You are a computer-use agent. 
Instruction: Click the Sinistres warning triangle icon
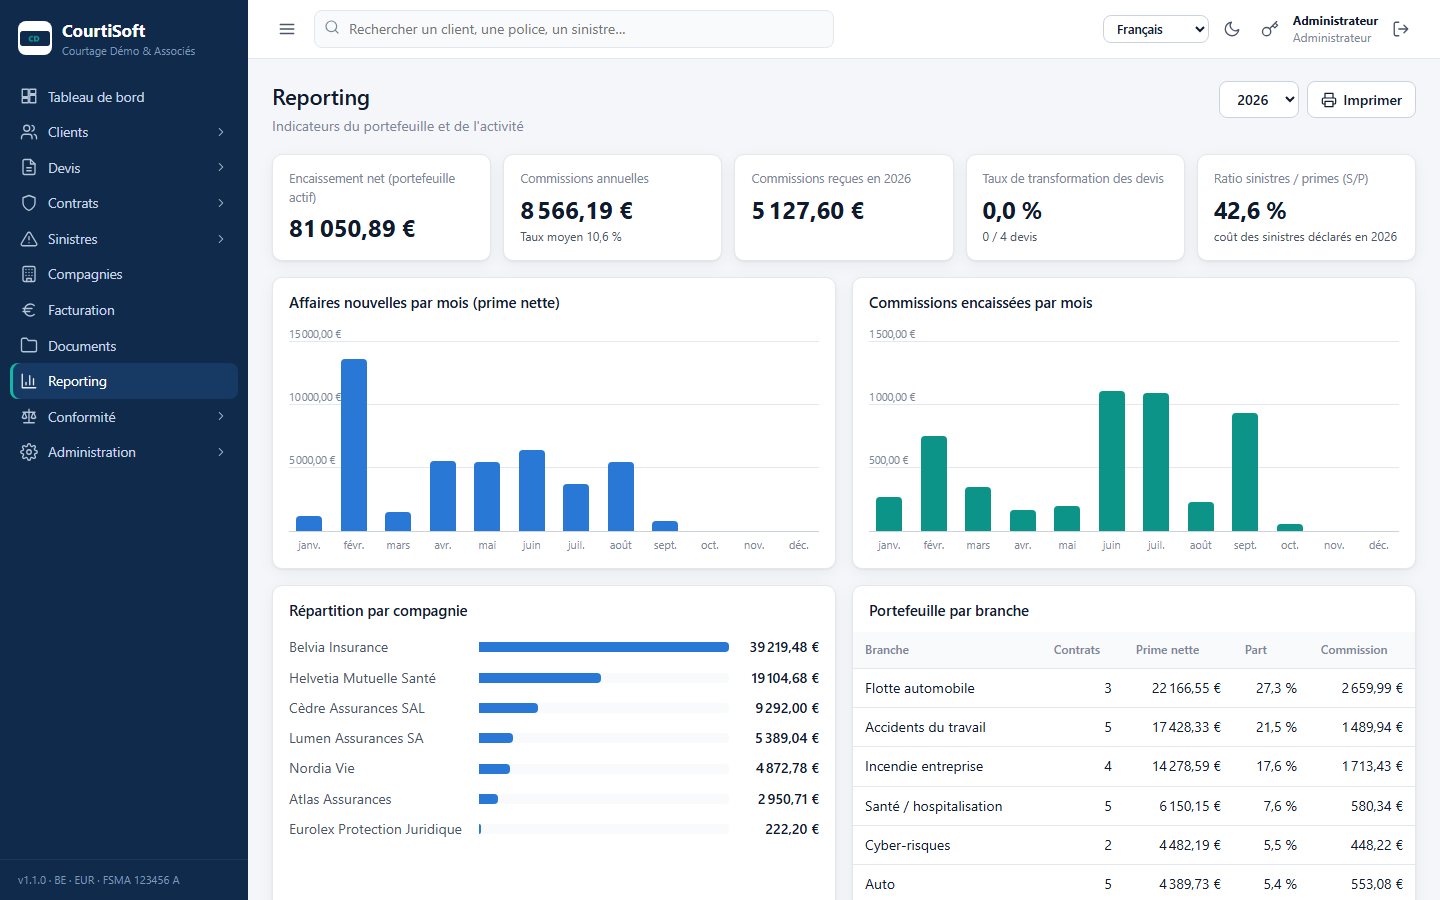[x=29, y=239]
